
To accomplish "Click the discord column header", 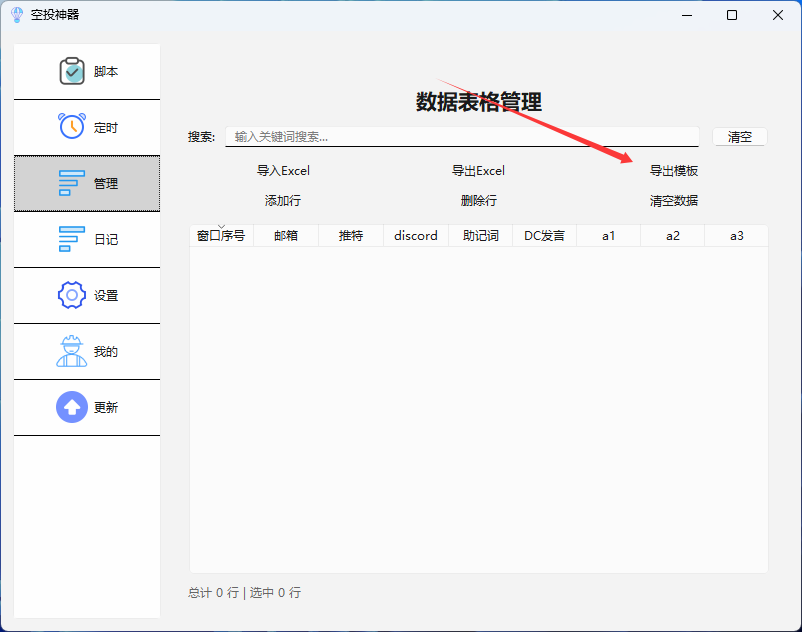I will click(x=415, y=235).
